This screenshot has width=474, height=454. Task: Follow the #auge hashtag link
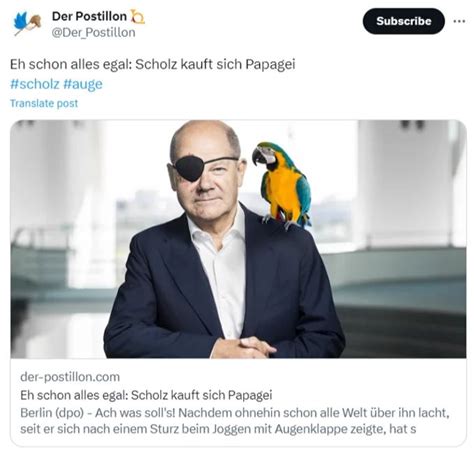(83, 84)
